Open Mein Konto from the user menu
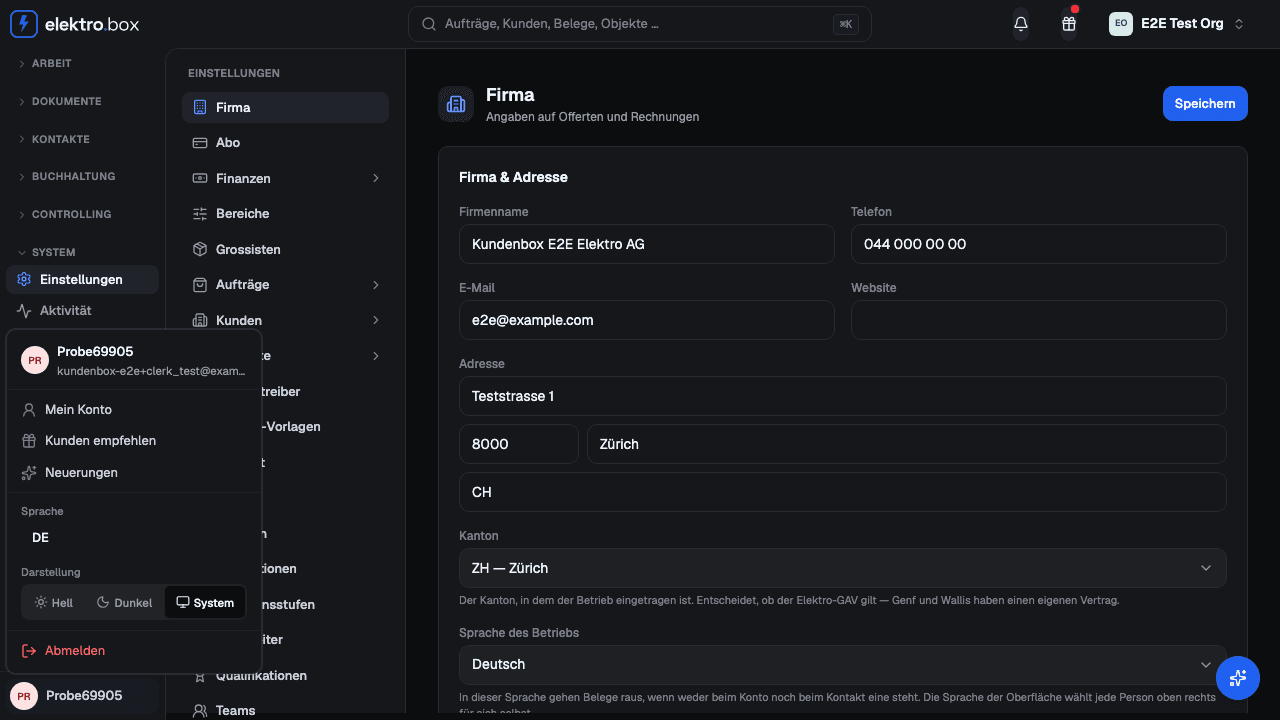1280x720 pixels. pos(134,409)
